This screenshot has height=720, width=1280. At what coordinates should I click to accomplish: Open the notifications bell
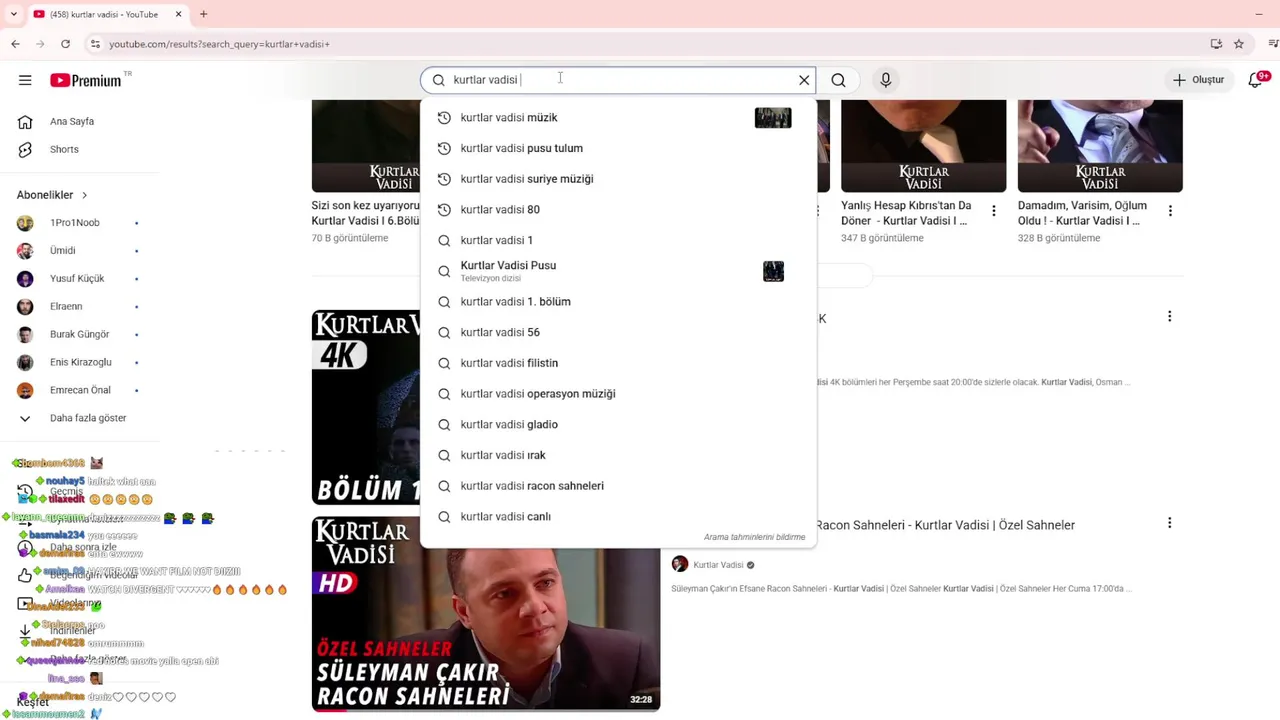(1256, 80)
